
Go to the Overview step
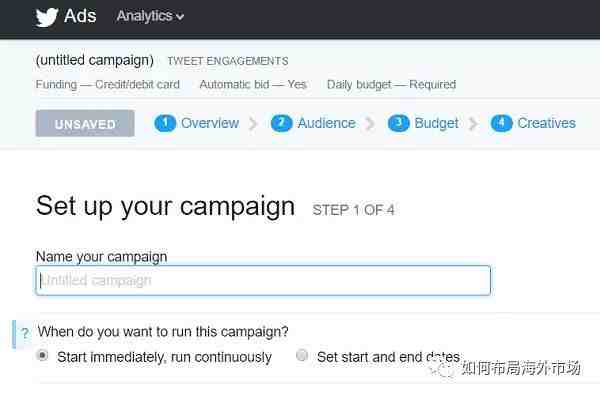coord(210,123)
